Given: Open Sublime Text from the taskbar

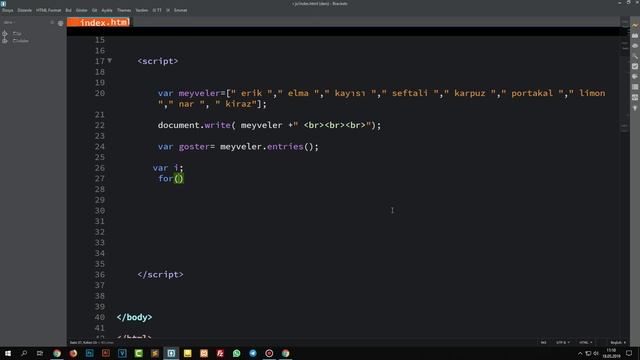Looking at the screenshot, I should click(155, 353).
